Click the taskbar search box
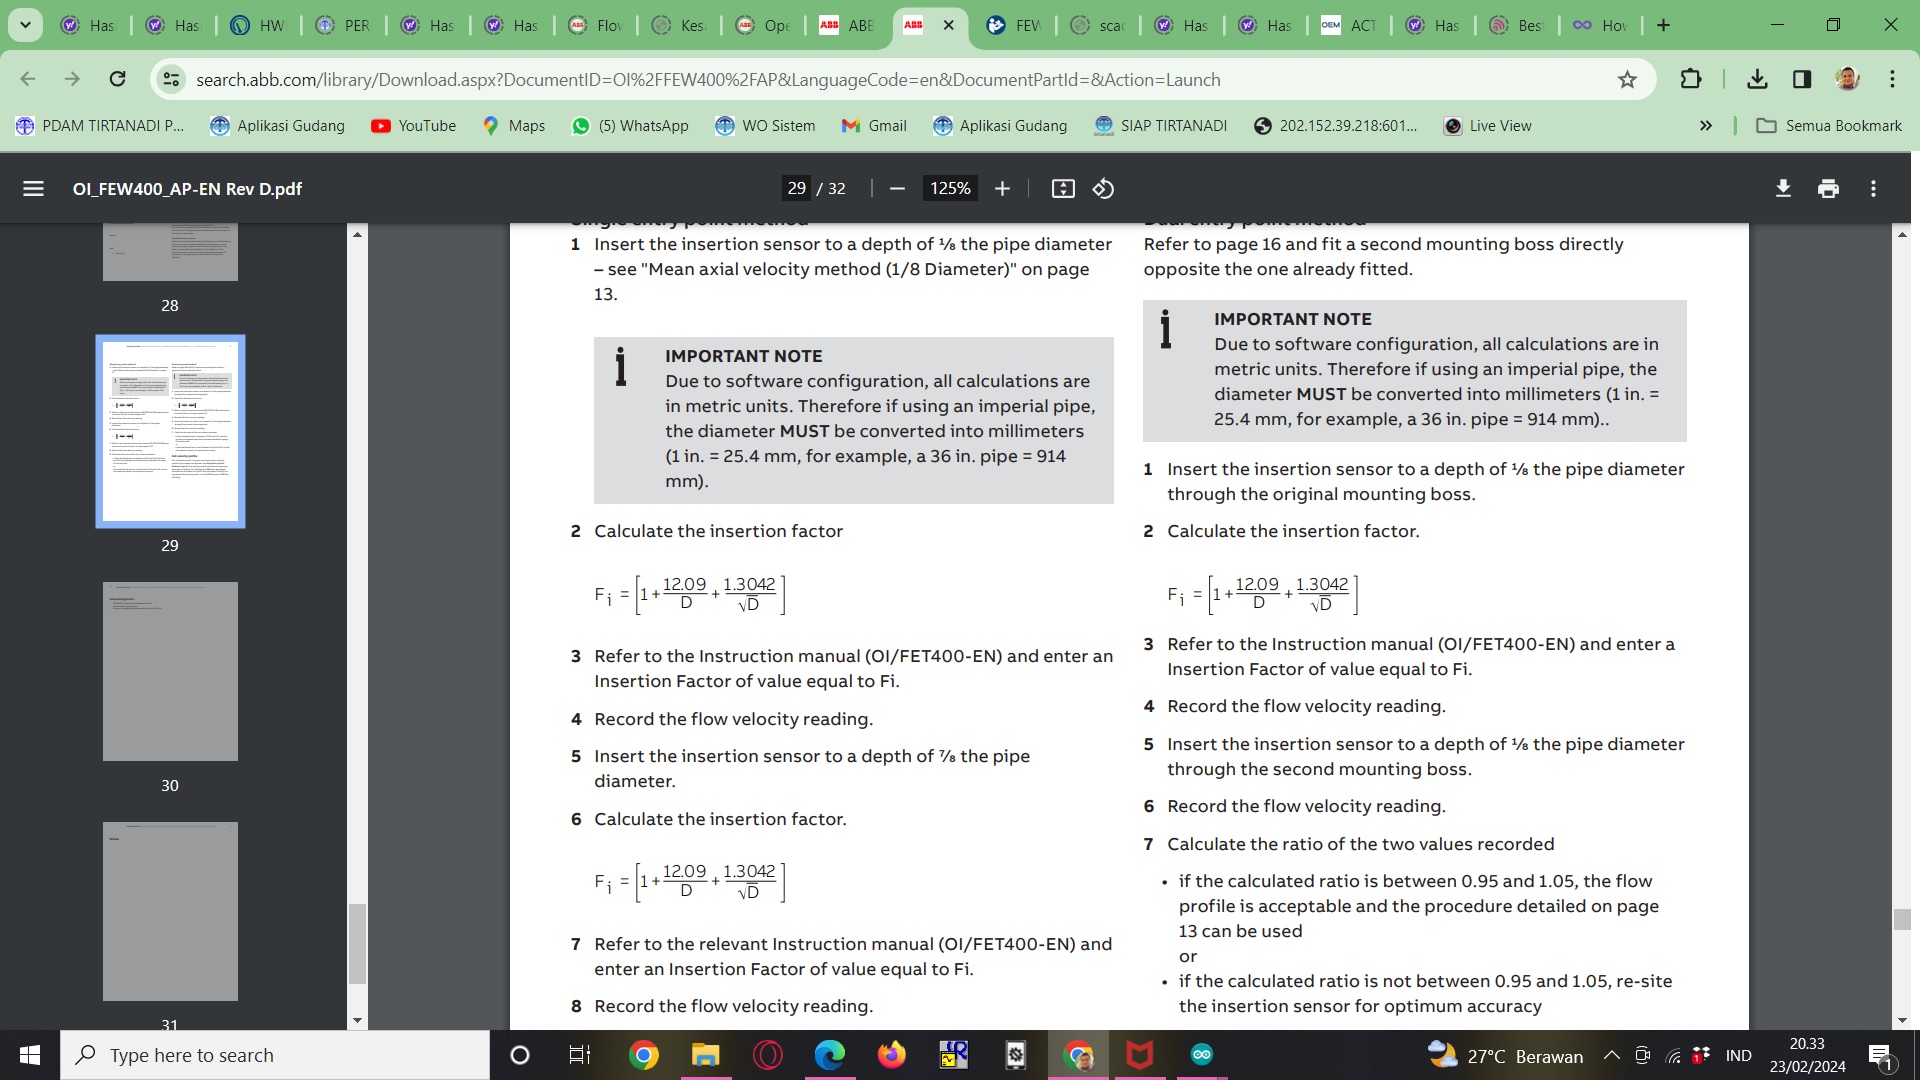The image size is (1920, 1080). tap(275, 1055)
